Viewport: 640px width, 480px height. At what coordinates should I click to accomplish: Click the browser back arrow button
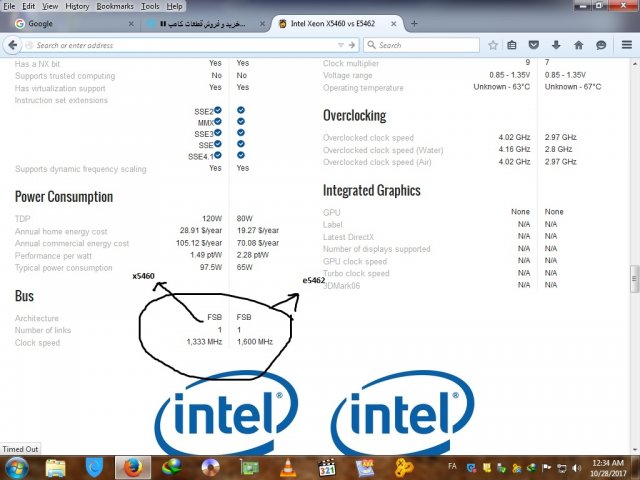(12, 45)
